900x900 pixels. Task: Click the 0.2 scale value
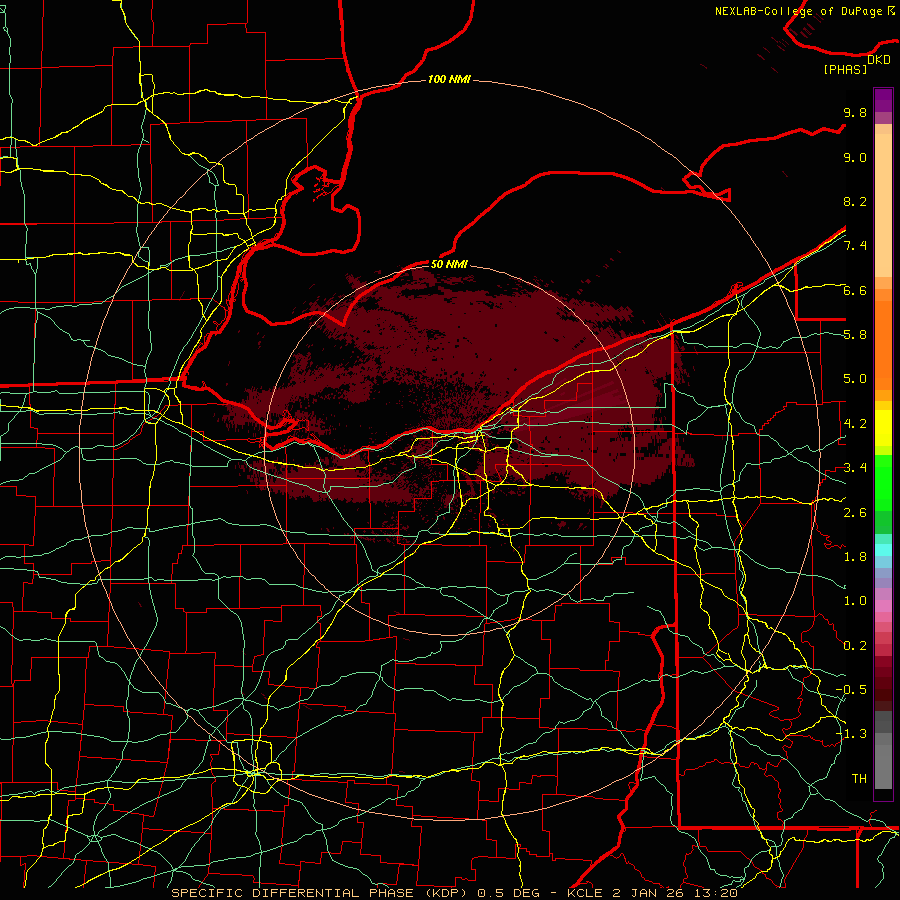(x=855, y=646)
